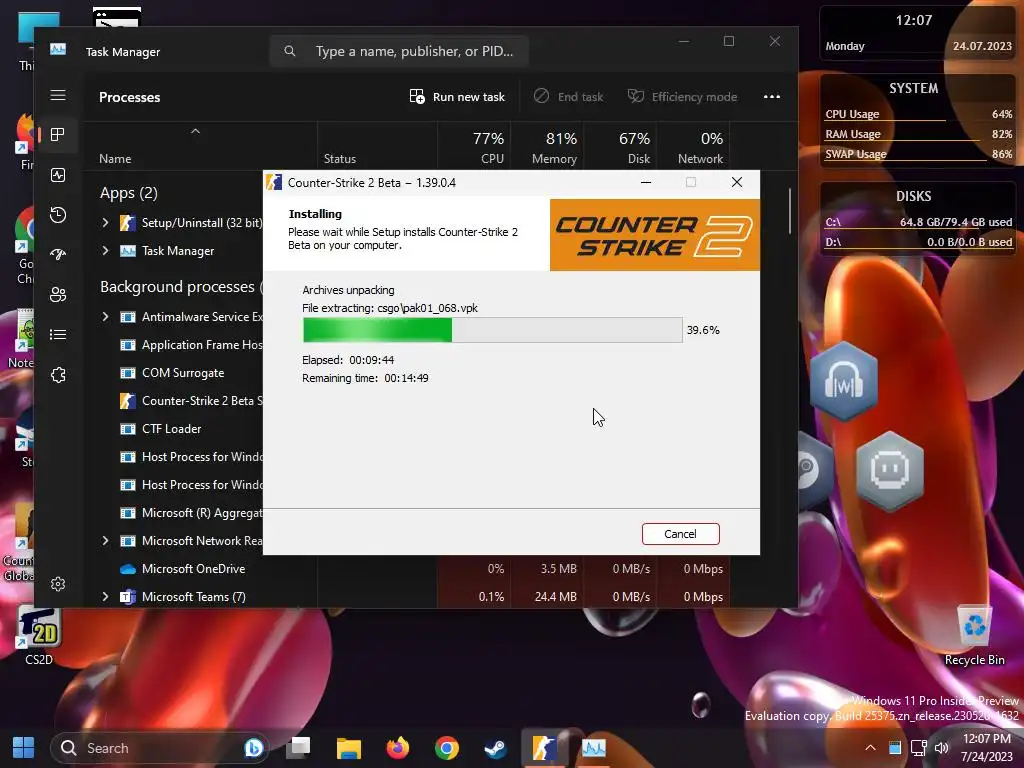The width and height of the screenshot is (1024, 768).
Task: Open the Startup apps page icon
Action: click(x=58, y=255)
